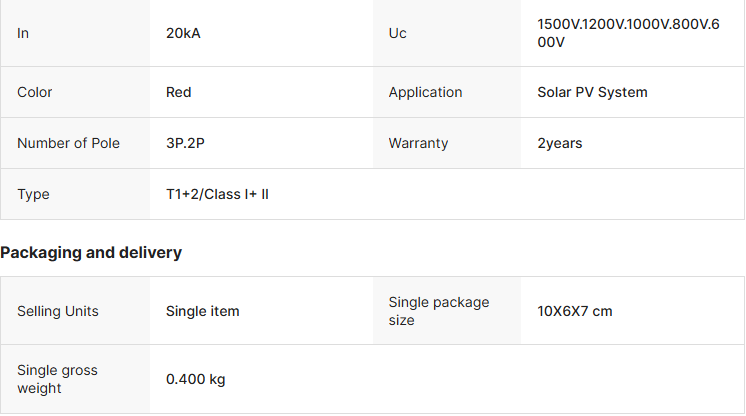Click the "In" attribute label
The width and height of the screenshot is (746, 416).
23,33
